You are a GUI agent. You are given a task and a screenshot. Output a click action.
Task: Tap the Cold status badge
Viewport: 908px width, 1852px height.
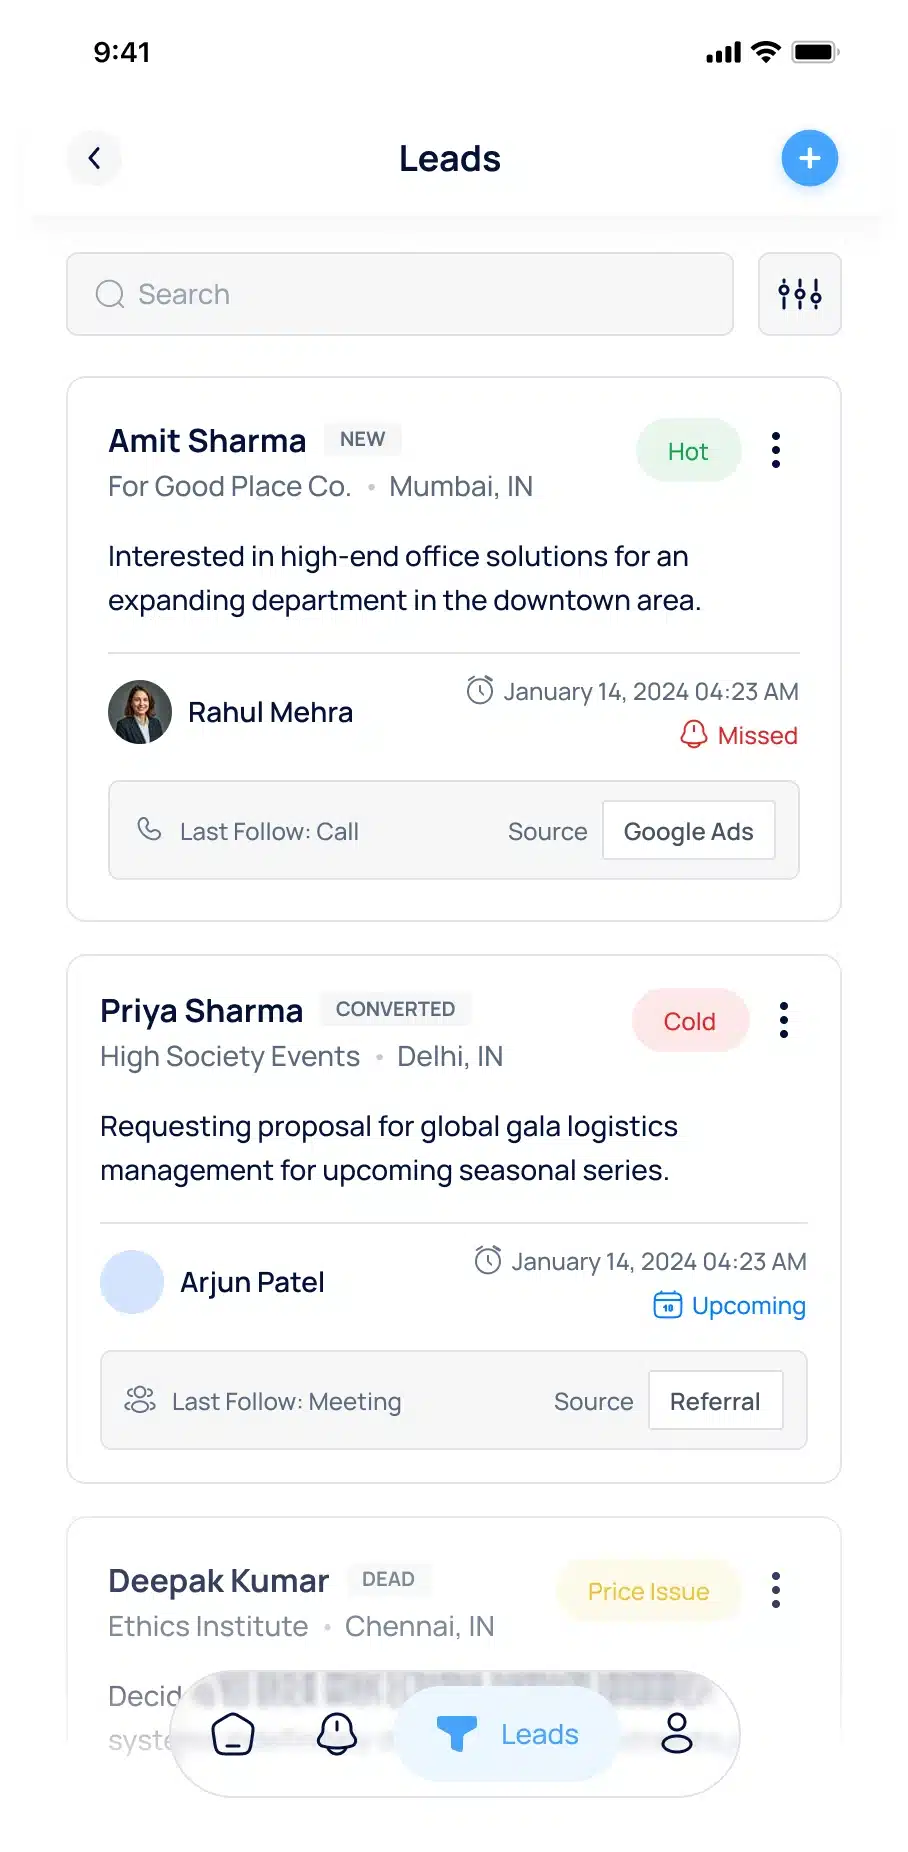pyautogui.click(x=690, y=1021)
